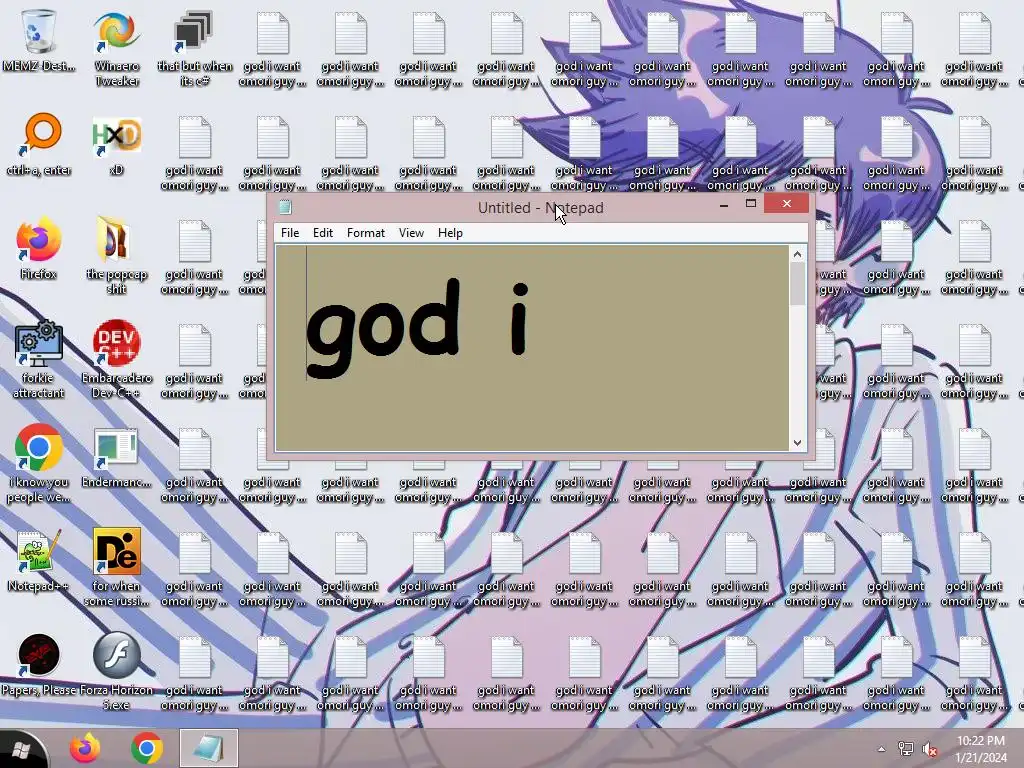
Task: Open the Format menu in Notepad
Action: coord(366,233)
